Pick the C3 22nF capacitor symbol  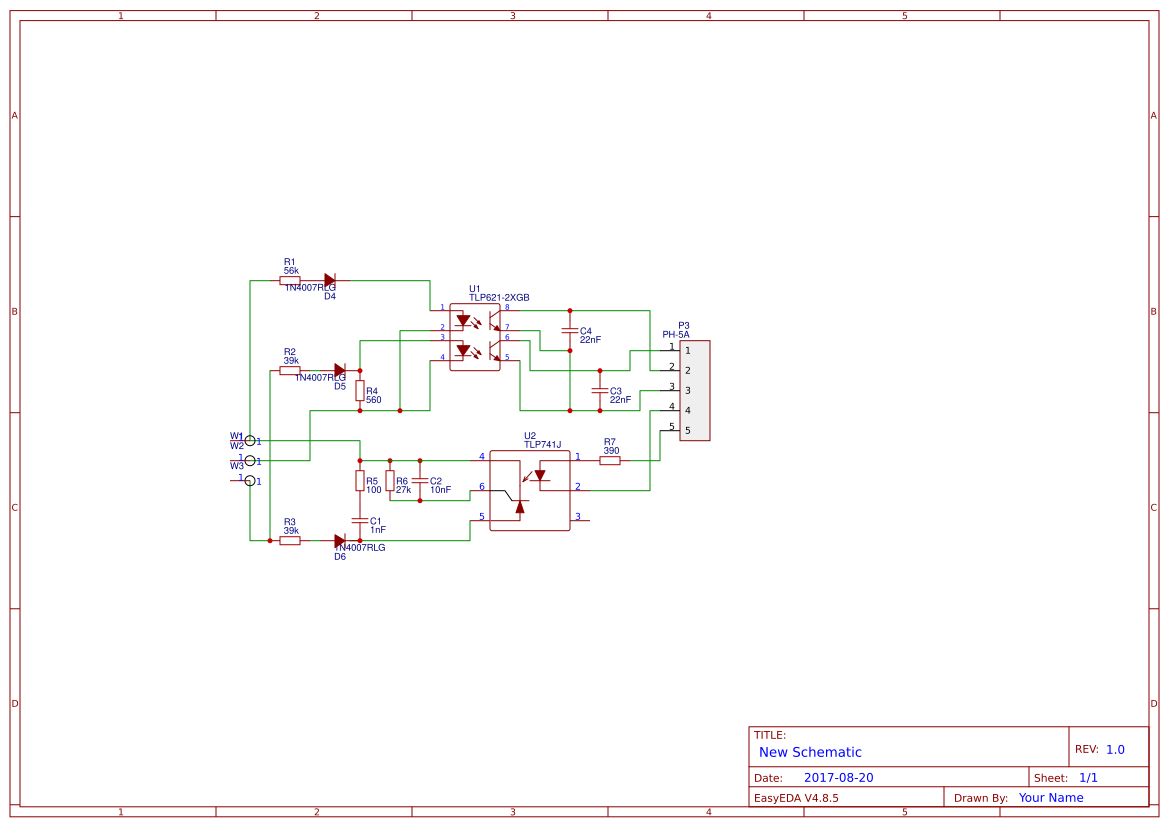(x=600, y=390)
